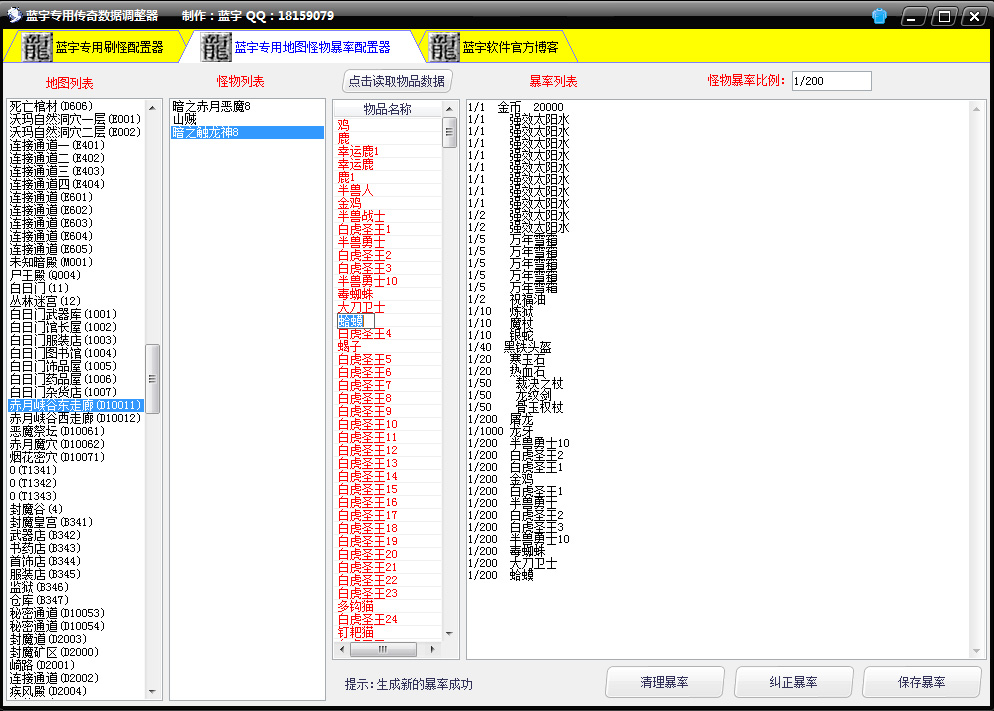Viewport: 994px width, 711px height.
Task: Switch to the 蓝宇专用刷怪配置器 tab
Action: tap(109, 47)
